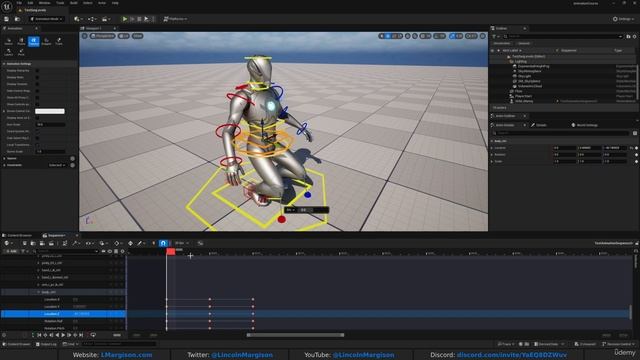Click the Show button in viewport toolbar
This screenshot has height=360, width=640.
pos(138,36)
